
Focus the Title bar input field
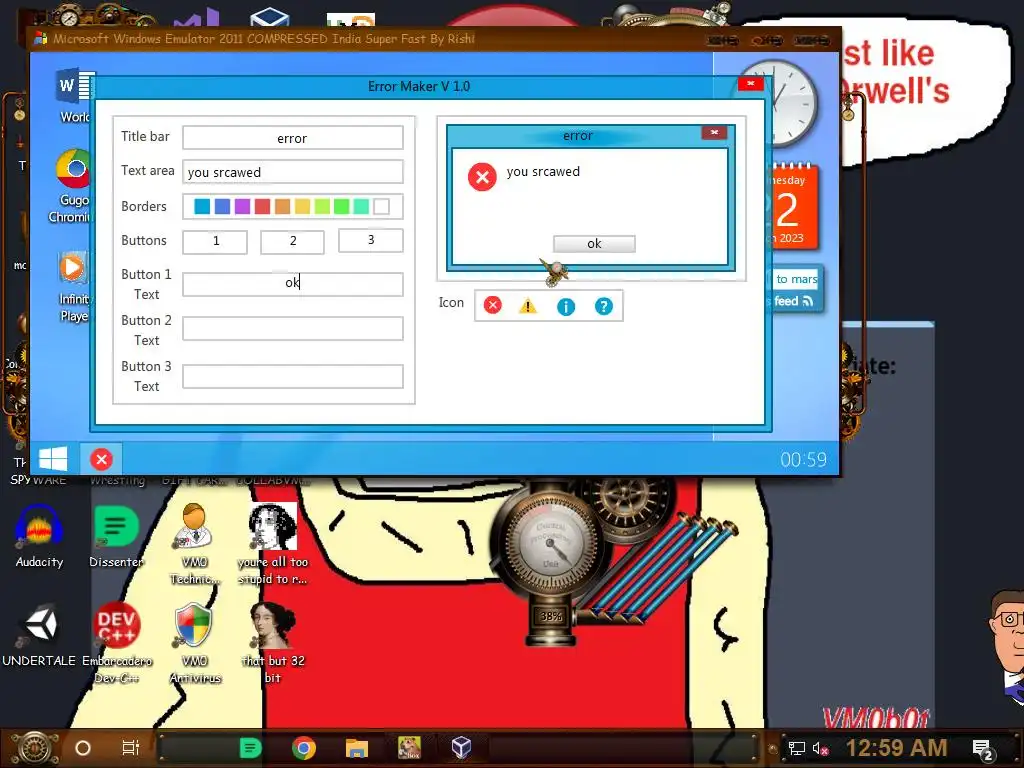(x=293, y=138)
